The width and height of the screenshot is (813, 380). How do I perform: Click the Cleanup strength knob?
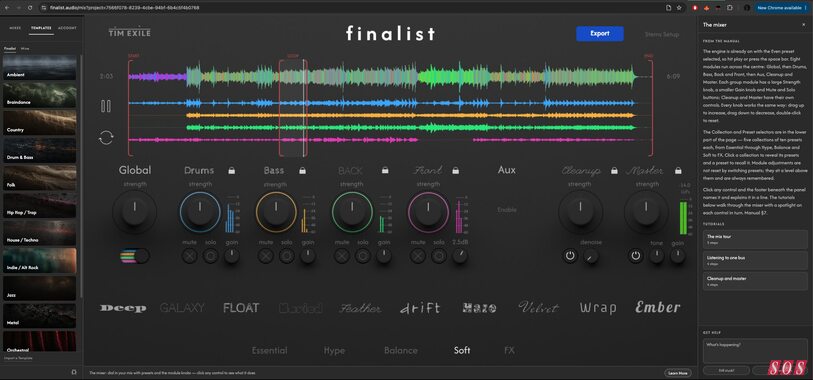[x=580, y=212]
